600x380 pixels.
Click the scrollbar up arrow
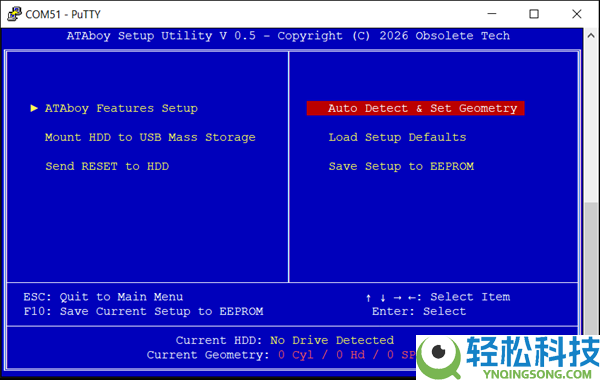click(x=591, y=36)
